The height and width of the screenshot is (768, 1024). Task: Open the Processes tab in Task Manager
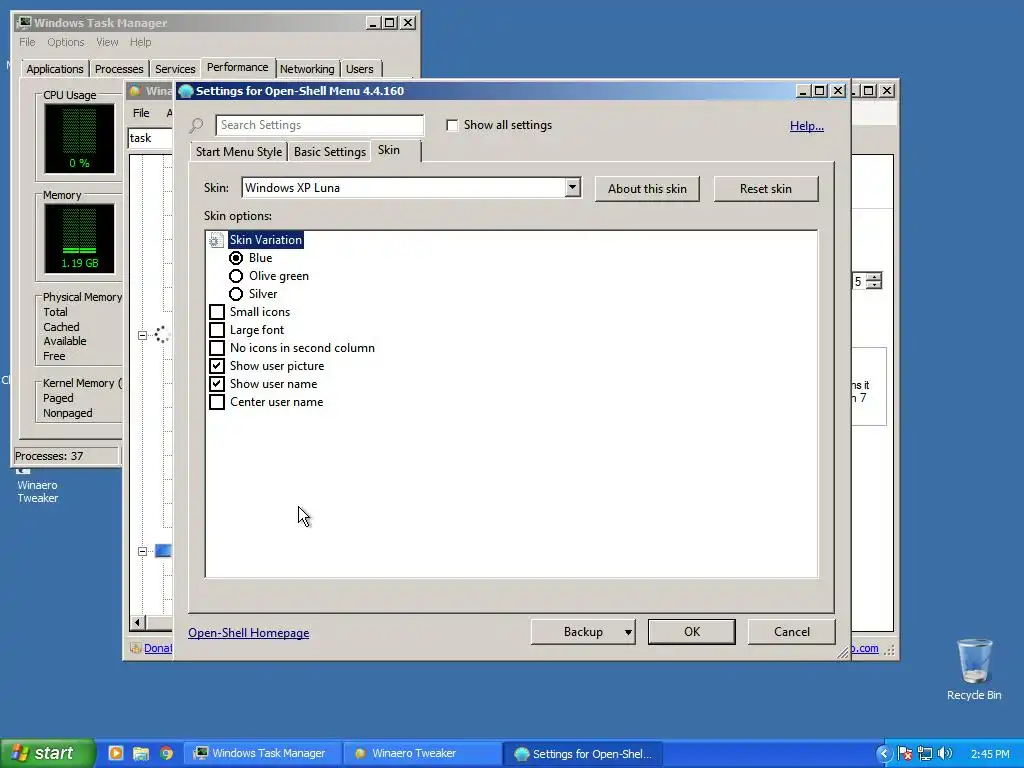pyautogui.click(x=119, y=69)
